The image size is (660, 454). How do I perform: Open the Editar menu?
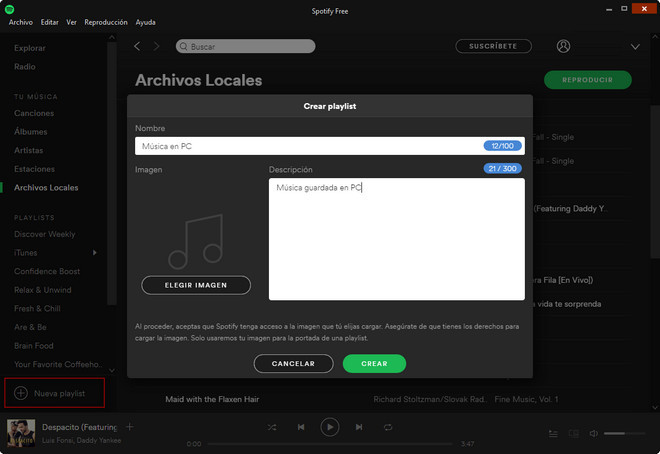click(x=49, y=22)
